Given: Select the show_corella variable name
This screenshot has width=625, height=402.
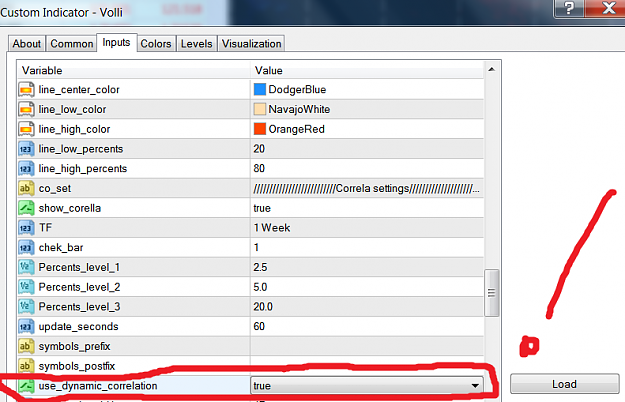Looking at the screenshot, I should pos(70,208).
